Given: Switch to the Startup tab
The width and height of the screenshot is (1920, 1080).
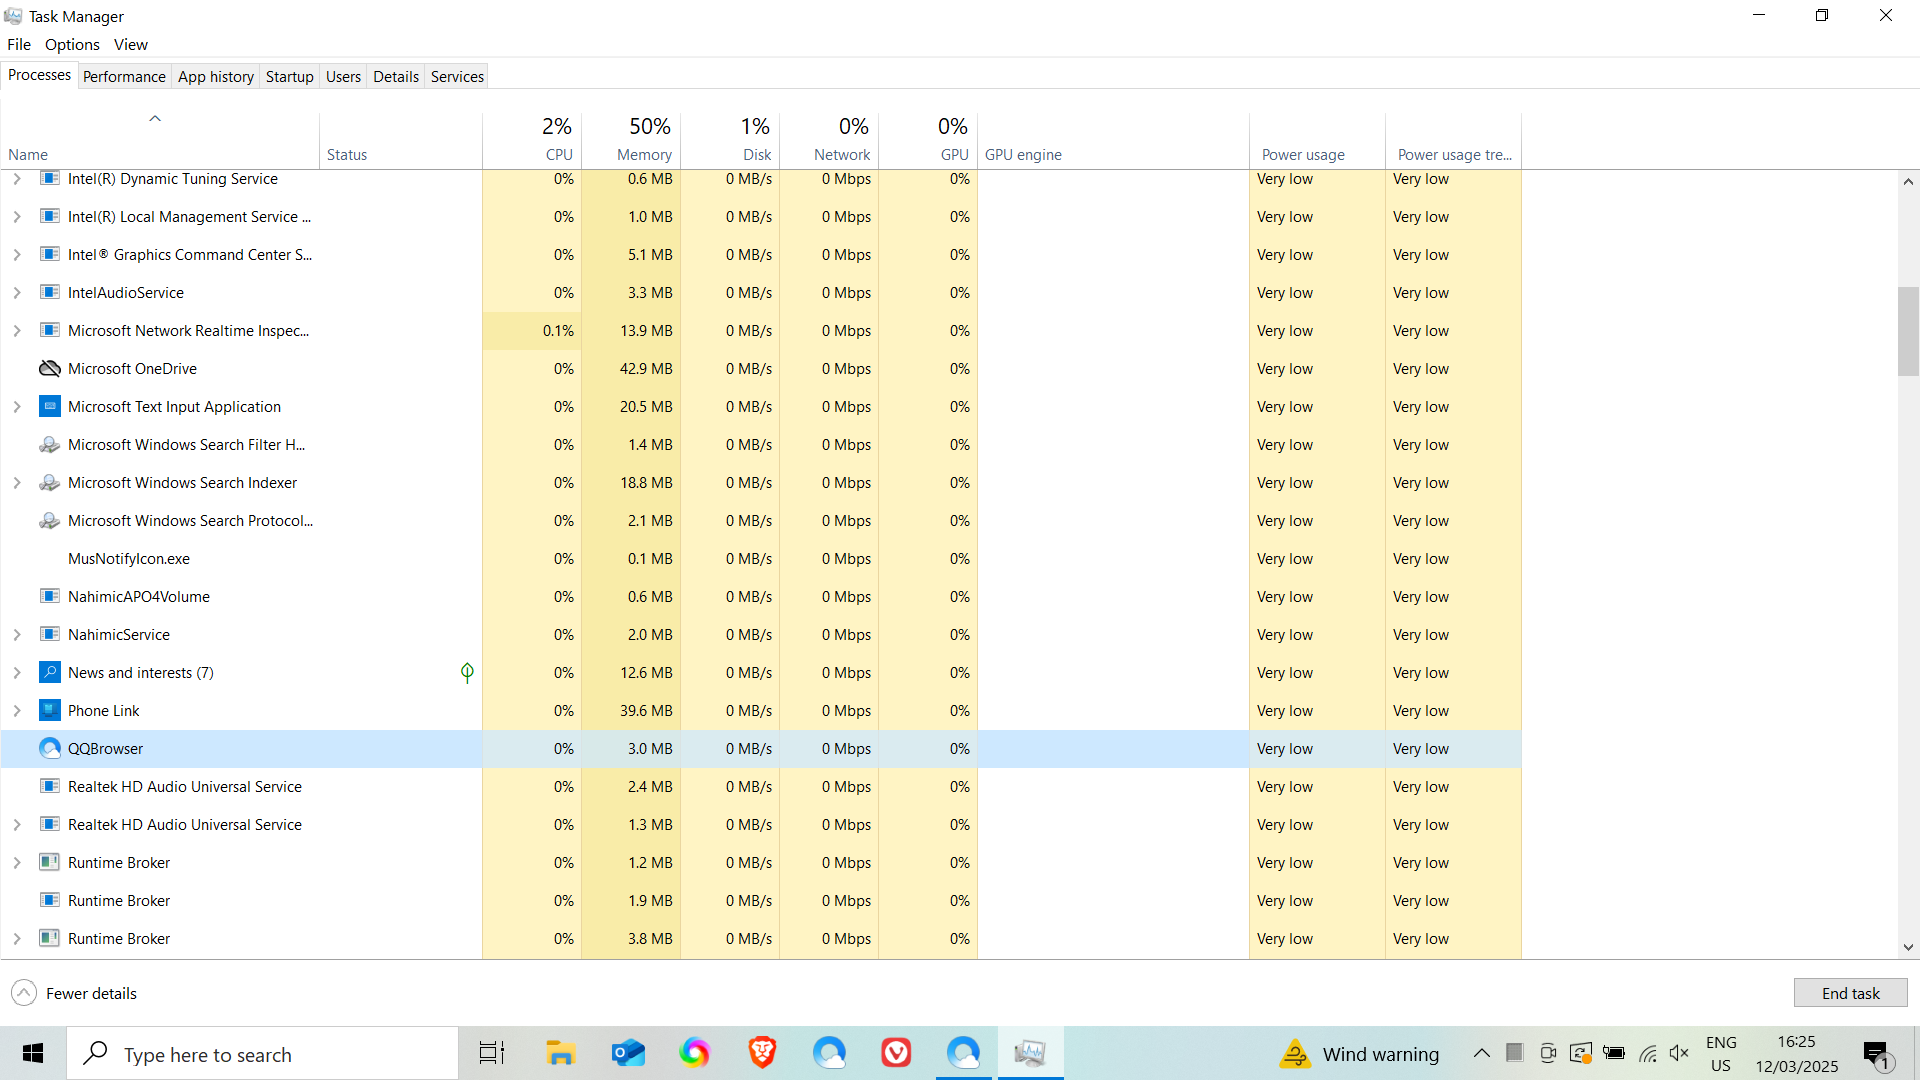Looking at the screenshot, I should [x=290, y=77].
